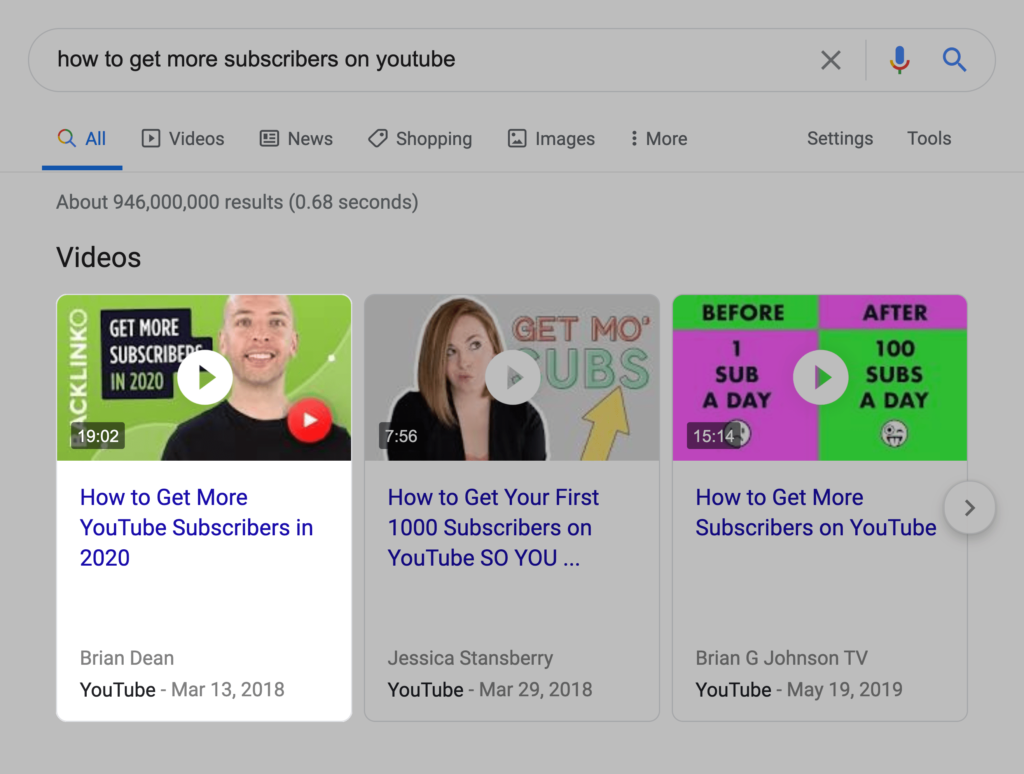This screenshot has height=774, width=1024.
Task: Open Google search Settings
Action: 839,138
